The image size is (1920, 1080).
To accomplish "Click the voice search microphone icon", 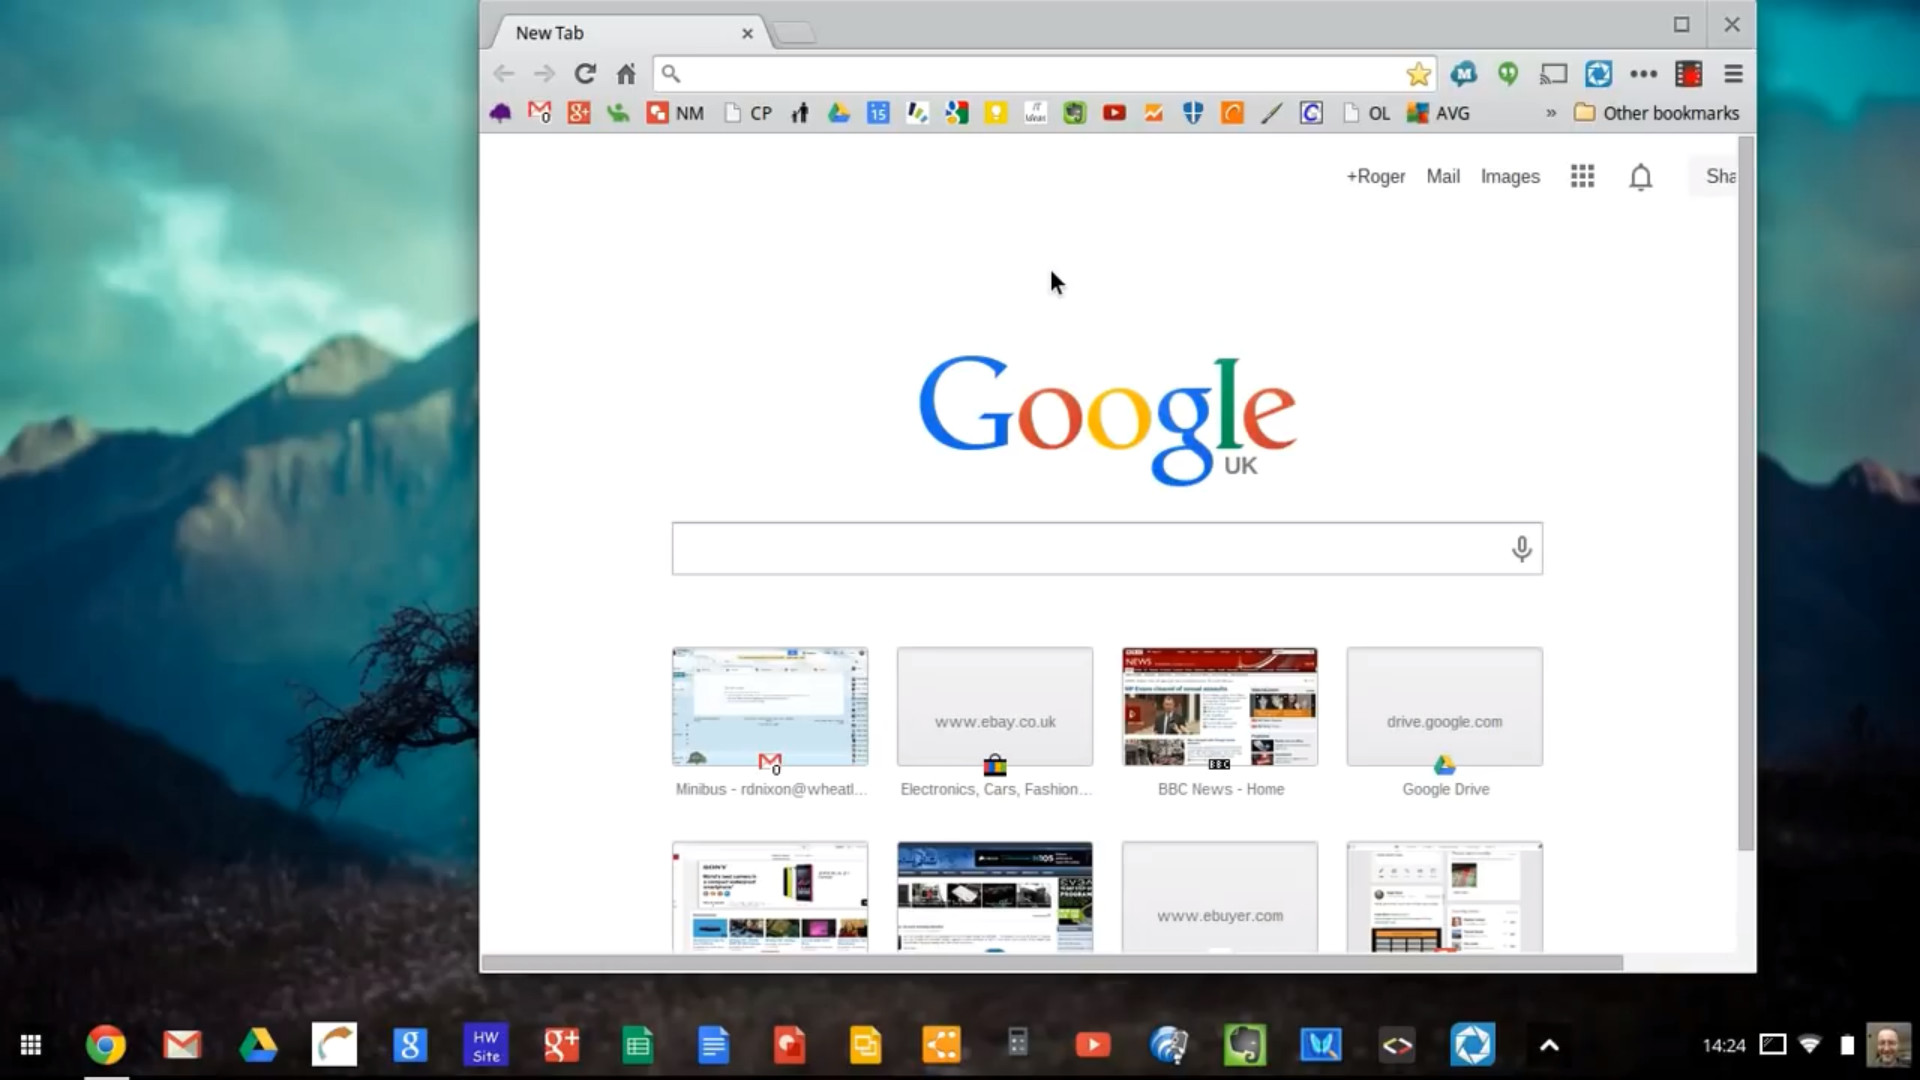I will 1519,549.
